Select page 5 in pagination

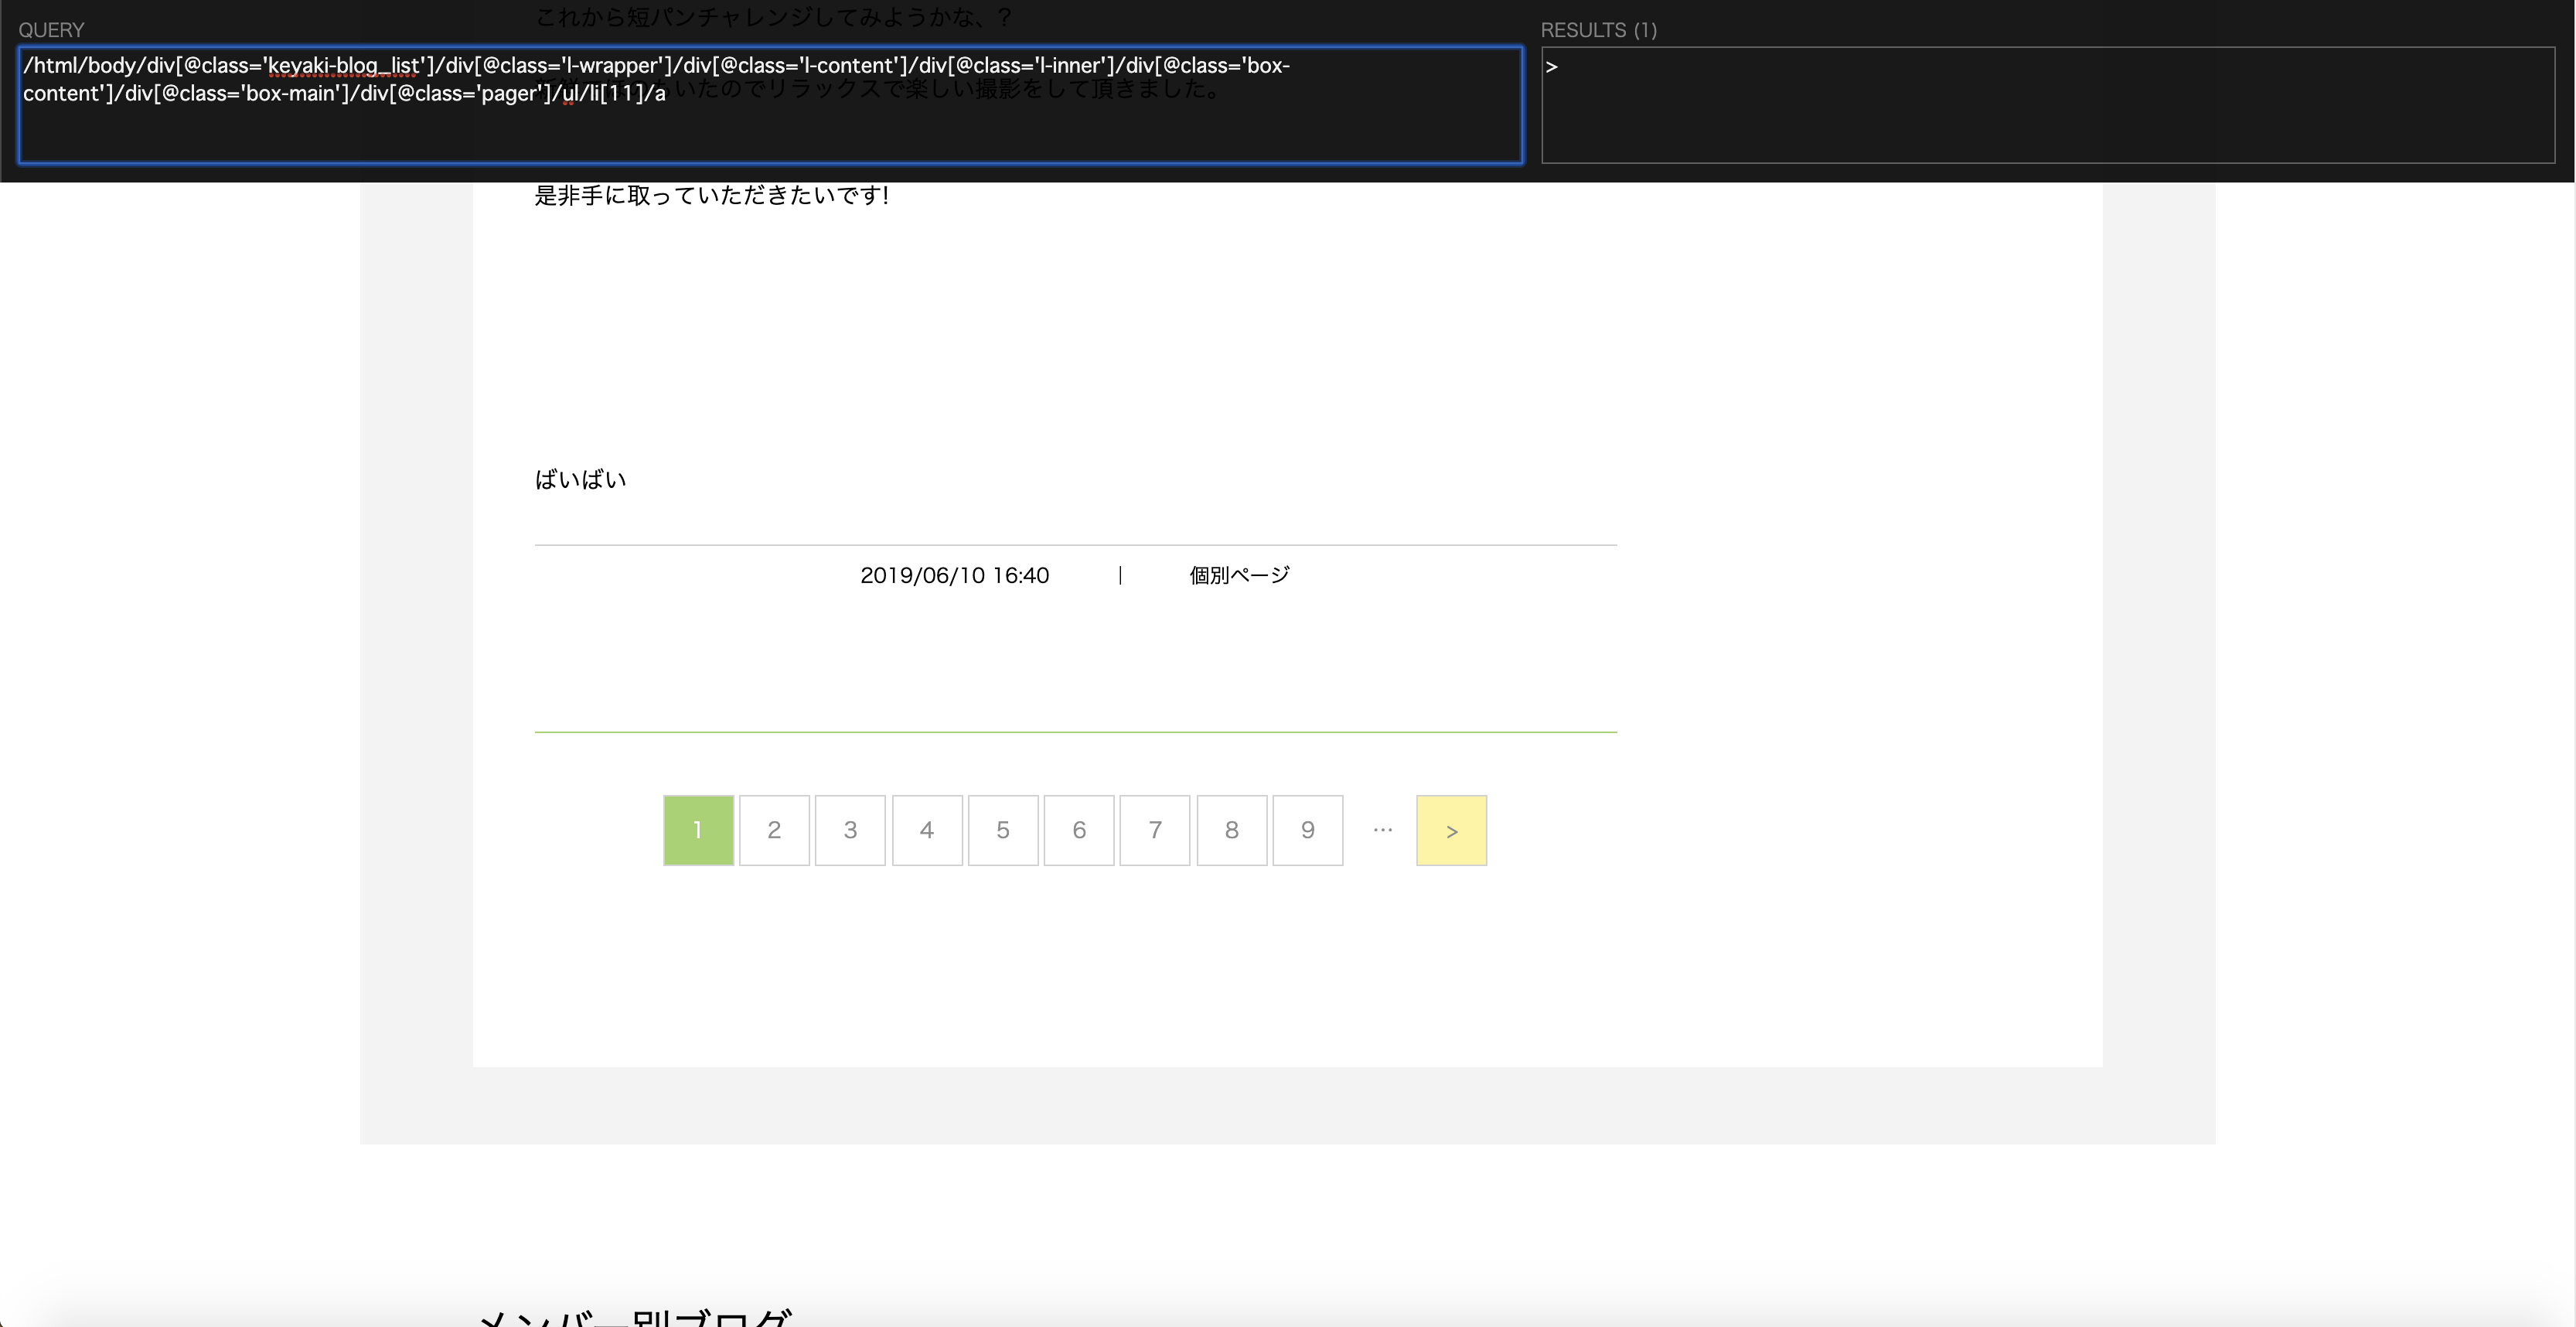1001,829
